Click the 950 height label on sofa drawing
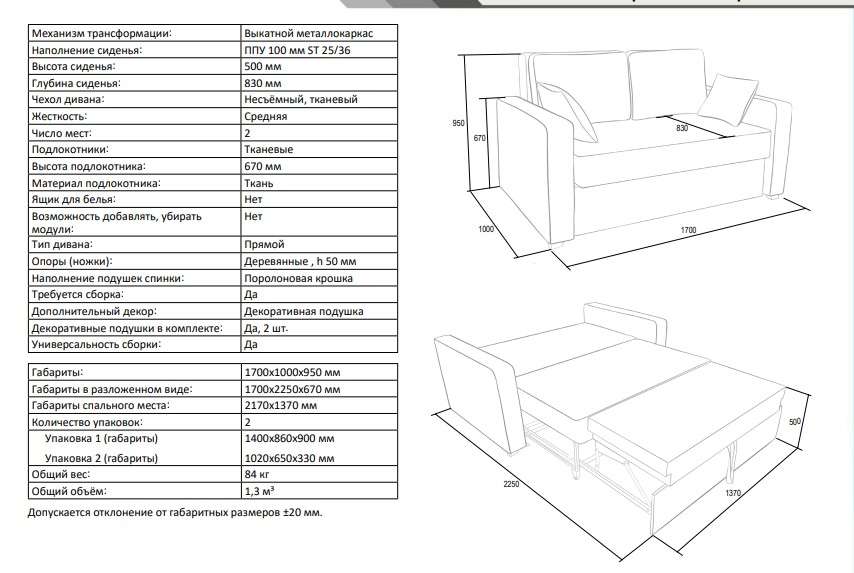This screenshot has width=854, height=573. (x=459, y=123)
